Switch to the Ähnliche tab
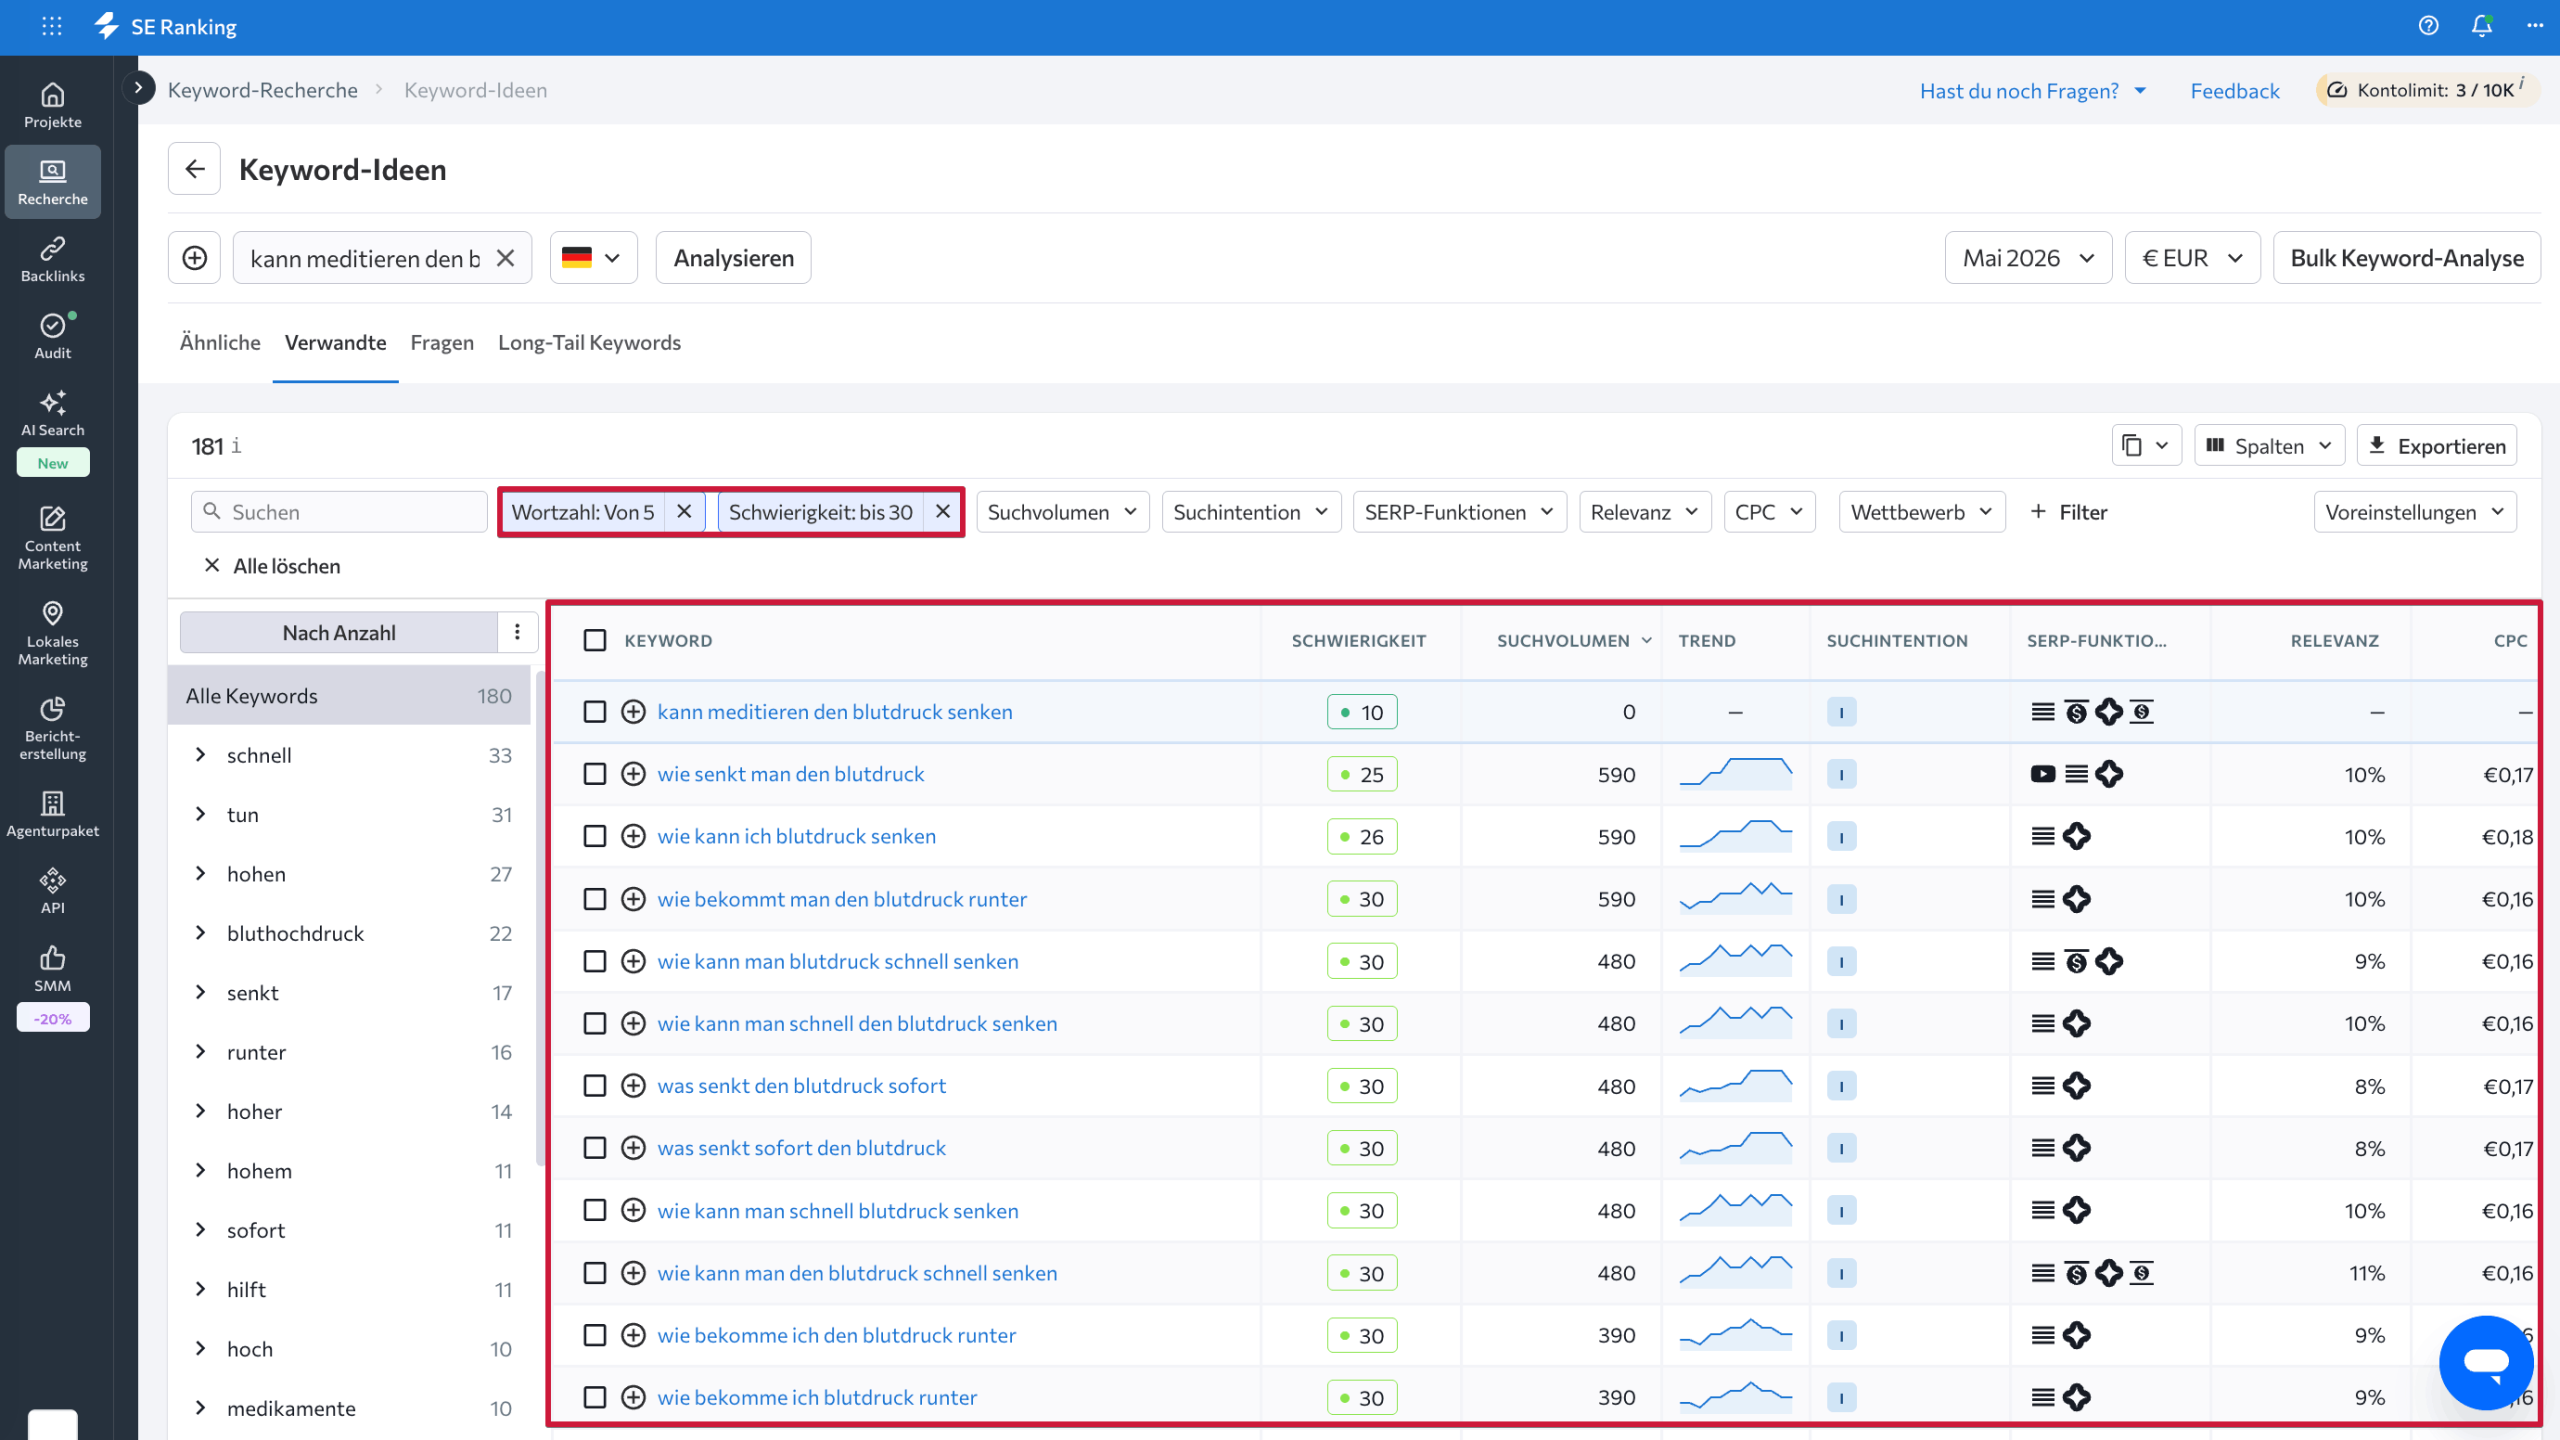 220,342
